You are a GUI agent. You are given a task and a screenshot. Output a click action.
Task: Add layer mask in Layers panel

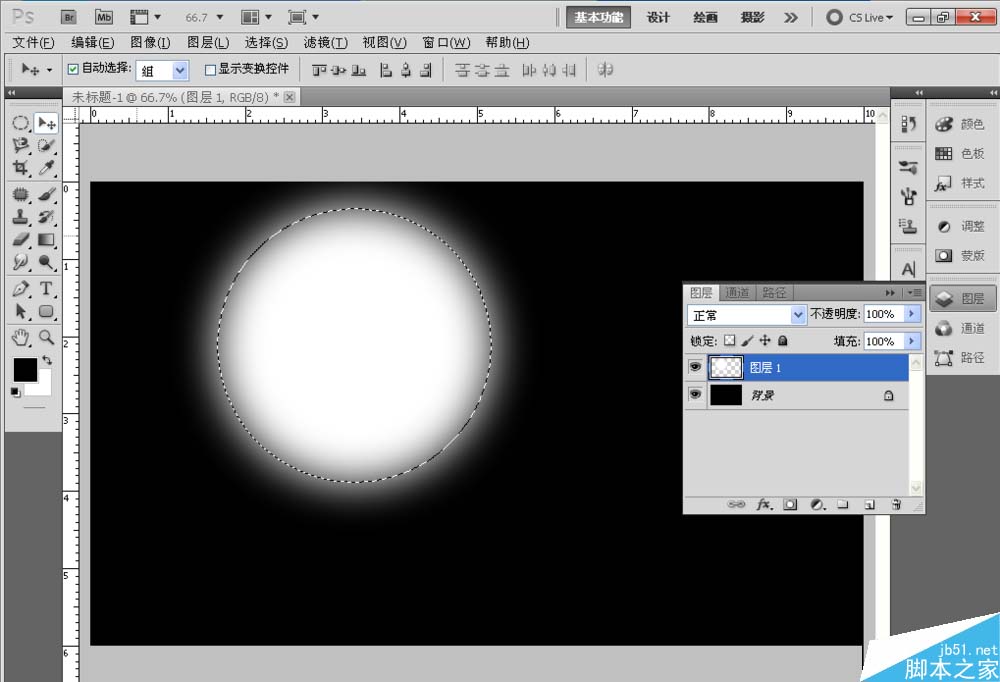point(790,505)
